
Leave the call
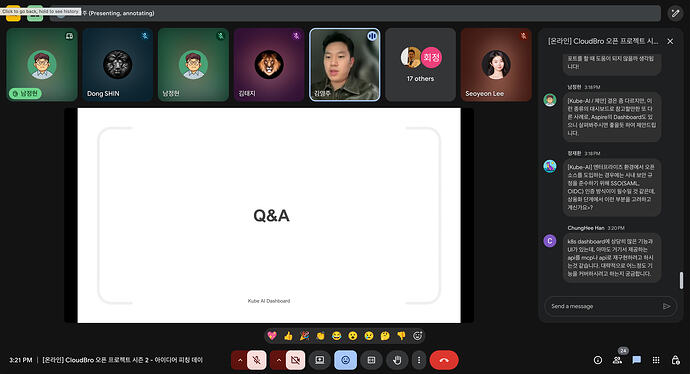click(444, 360)
